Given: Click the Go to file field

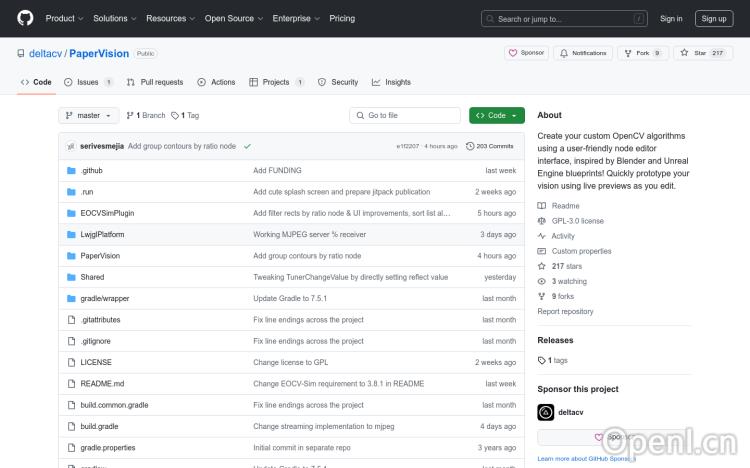Looking at the screenshot, I should [406, 116].
